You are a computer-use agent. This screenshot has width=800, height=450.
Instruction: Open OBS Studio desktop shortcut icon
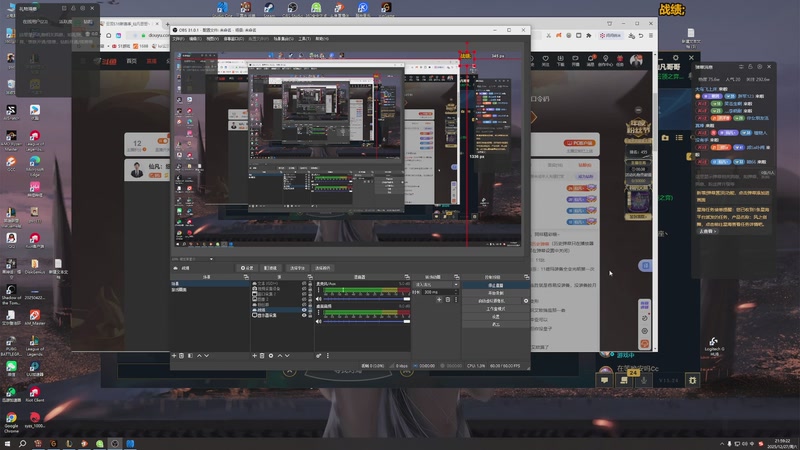292,8
